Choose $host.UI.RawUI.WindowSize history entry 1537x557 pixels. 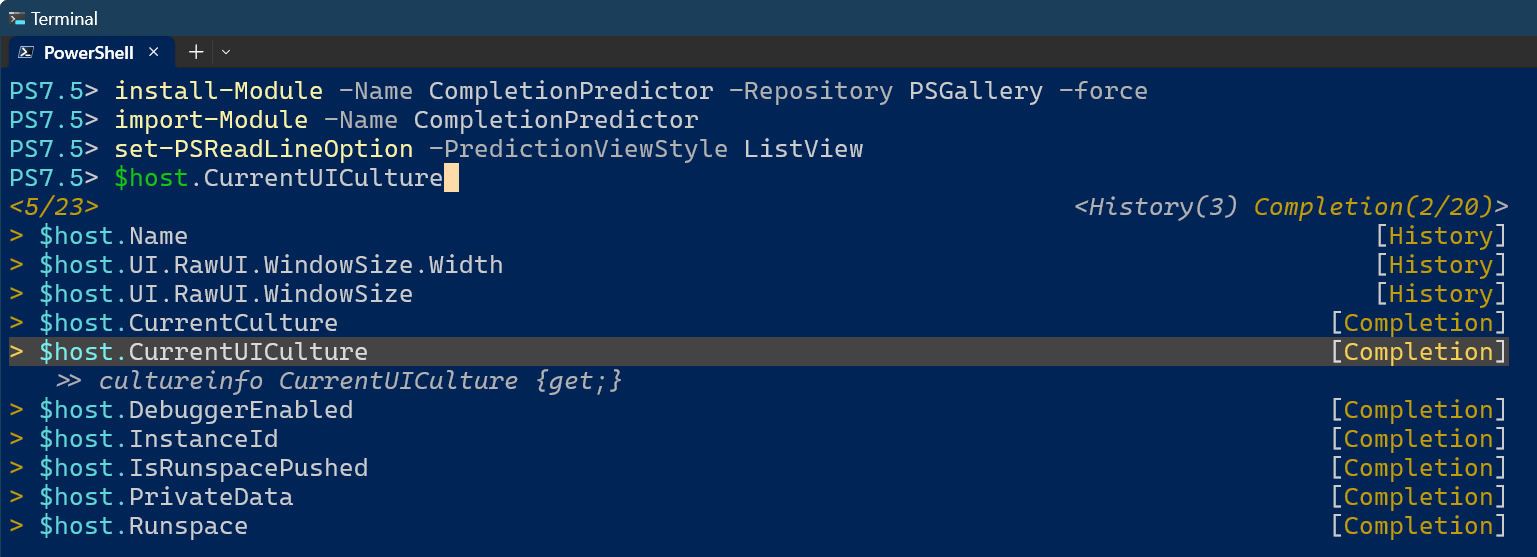(x=226, y=294)
